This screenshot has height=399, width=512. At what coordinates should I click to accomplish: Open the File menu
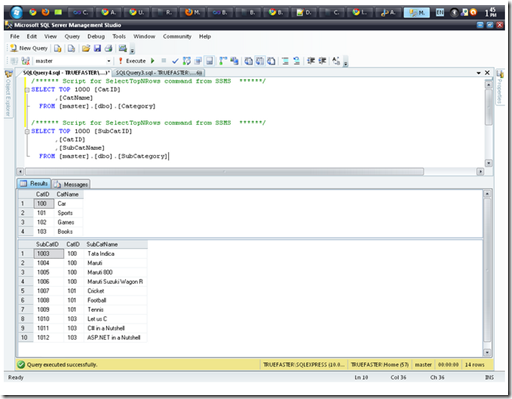pyautogui.click(x=15, y=36)
